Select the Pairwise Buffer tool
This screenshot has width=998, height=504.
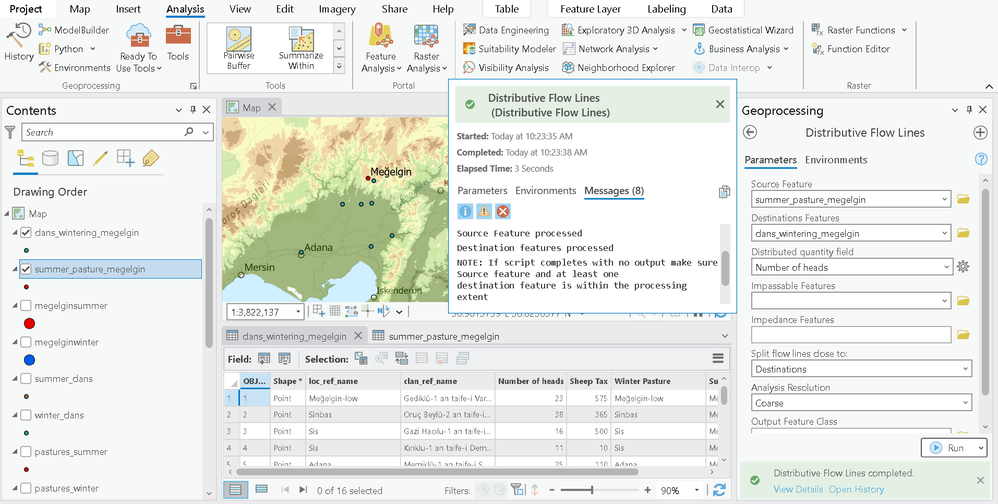239,48
